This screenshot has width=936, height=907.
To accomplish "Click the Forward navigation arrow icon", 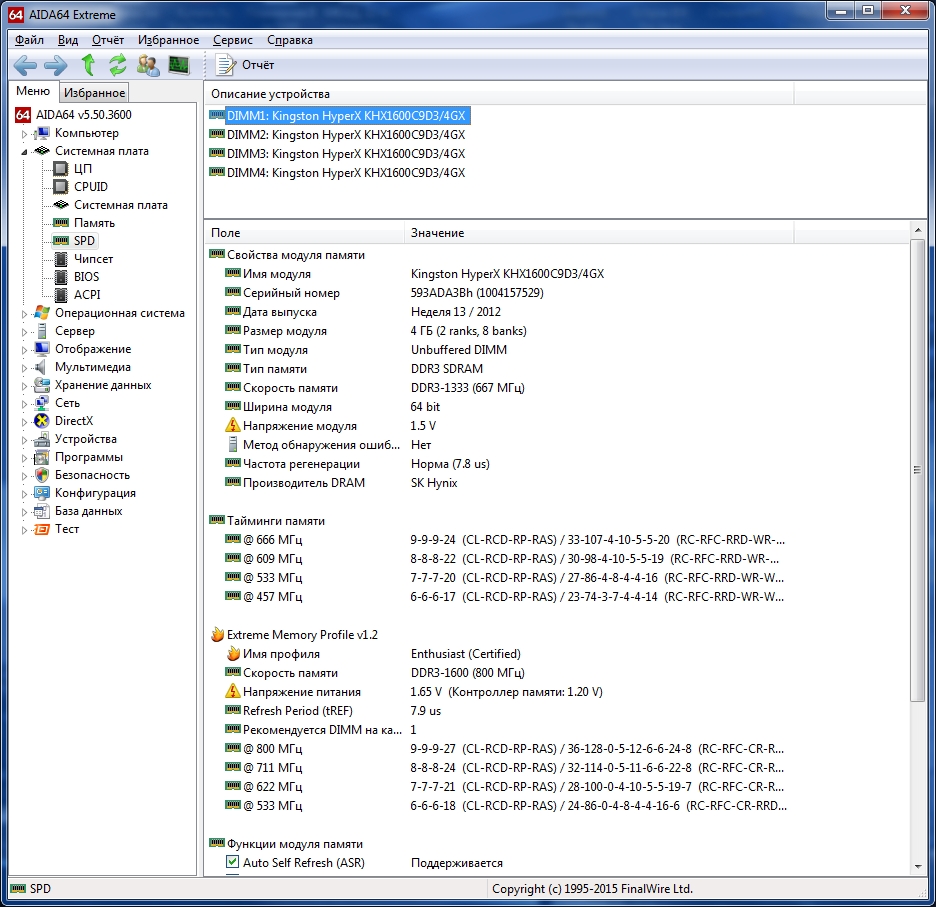I will click(x=56, y=66).
